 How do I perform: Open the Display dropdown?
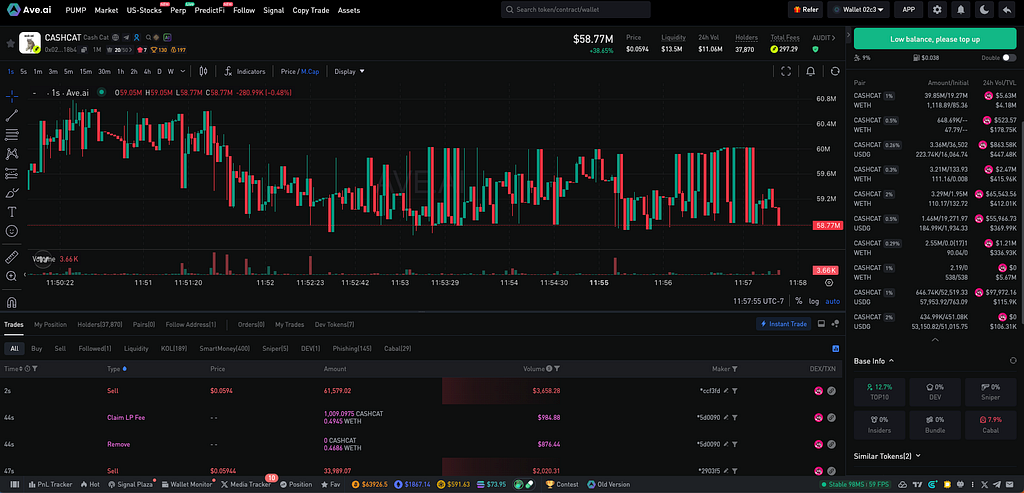click(x=349, y=71)
